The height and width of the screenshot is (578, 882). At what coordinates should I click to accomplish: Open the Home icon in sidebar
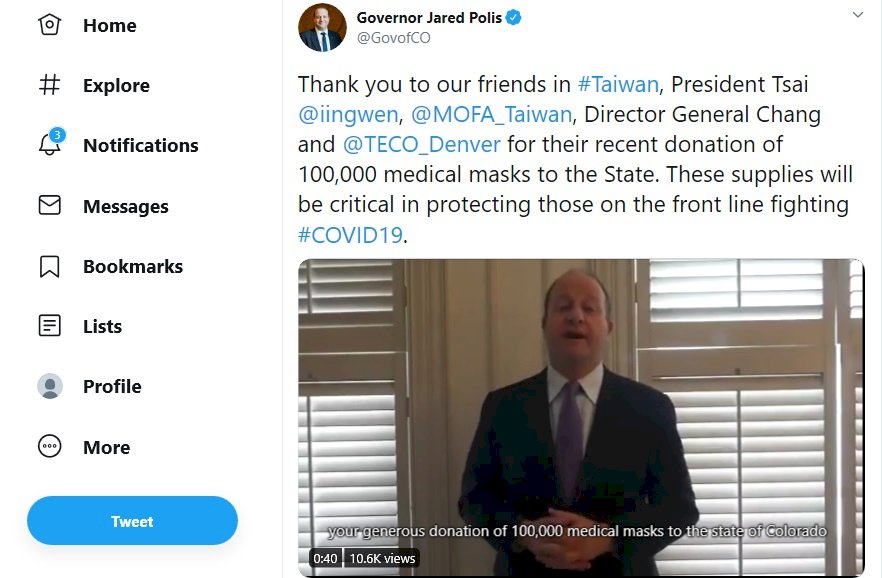[50, 25]
